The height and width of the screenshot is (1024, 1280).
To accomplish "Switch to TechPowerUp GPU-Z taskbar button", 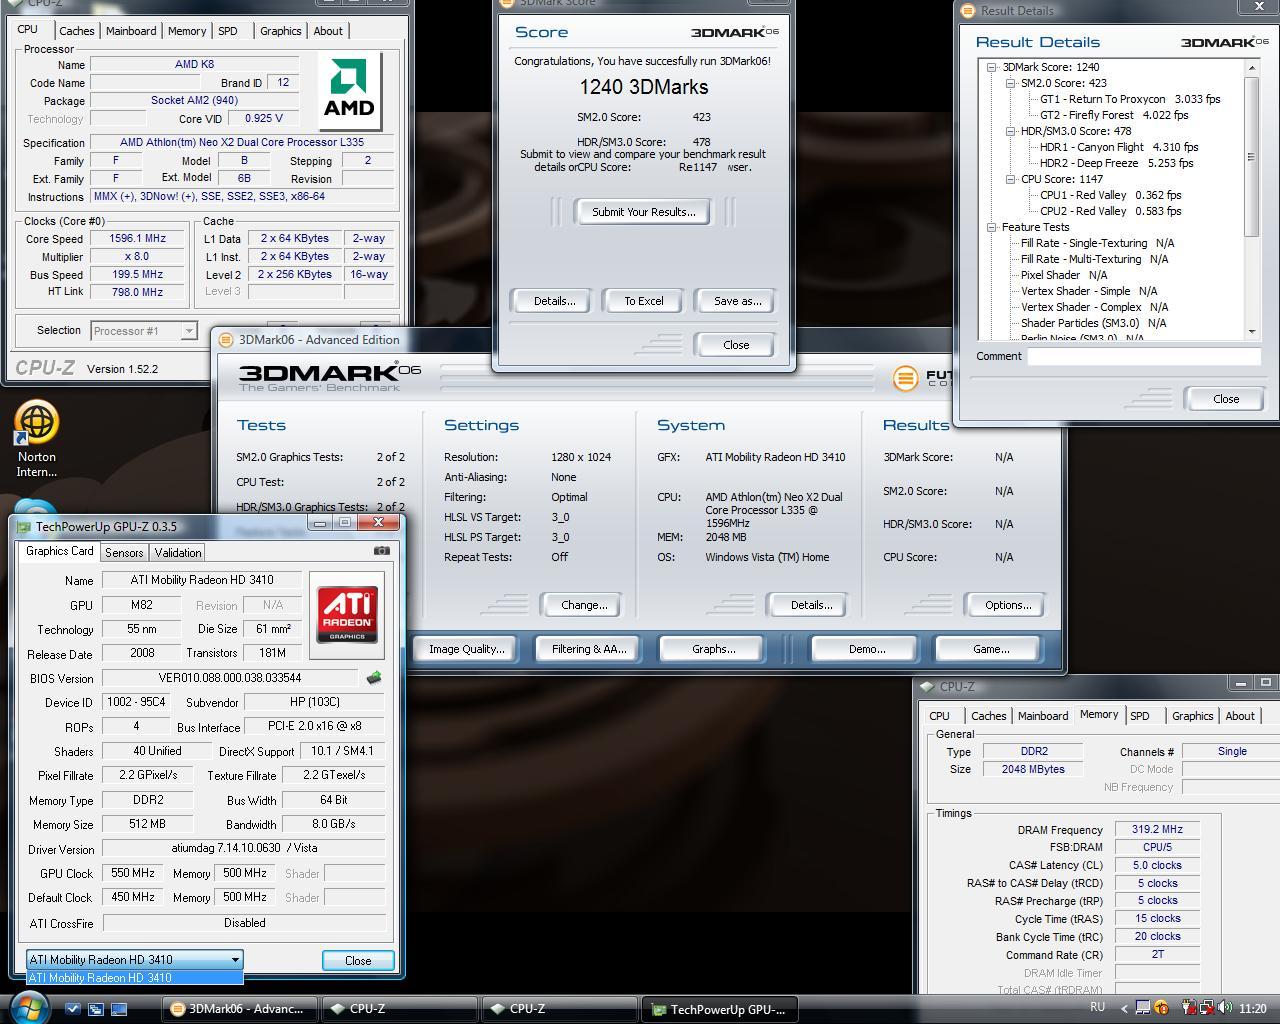I will [720, 1009].
